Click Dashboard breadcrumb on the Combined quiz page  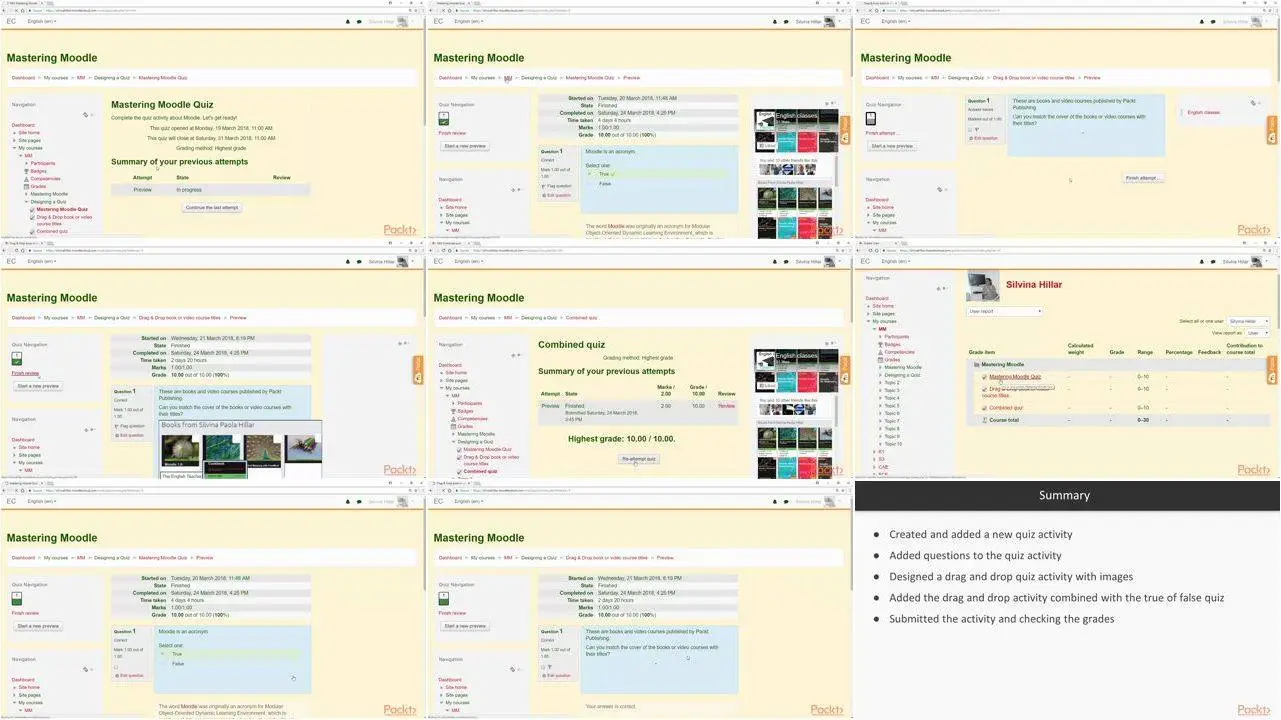click(x=450, y=318)
